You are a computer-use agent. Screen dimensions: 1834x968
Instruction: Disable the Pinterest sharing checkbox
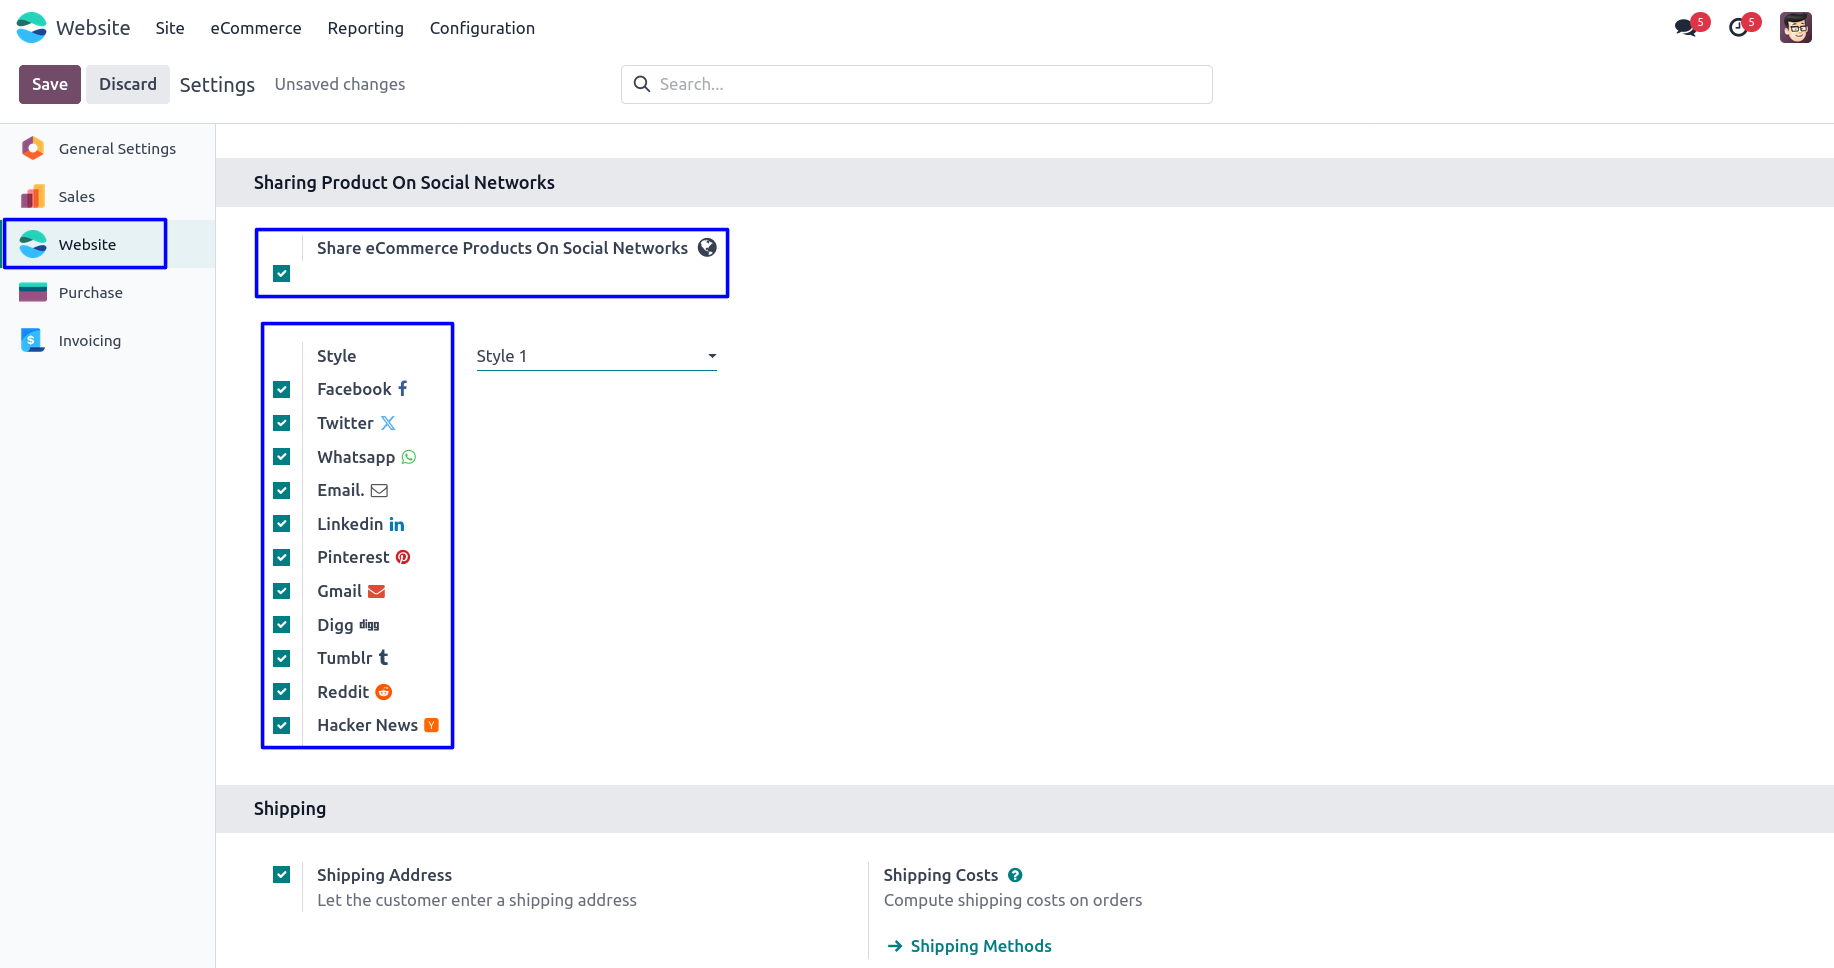(282, 558)
